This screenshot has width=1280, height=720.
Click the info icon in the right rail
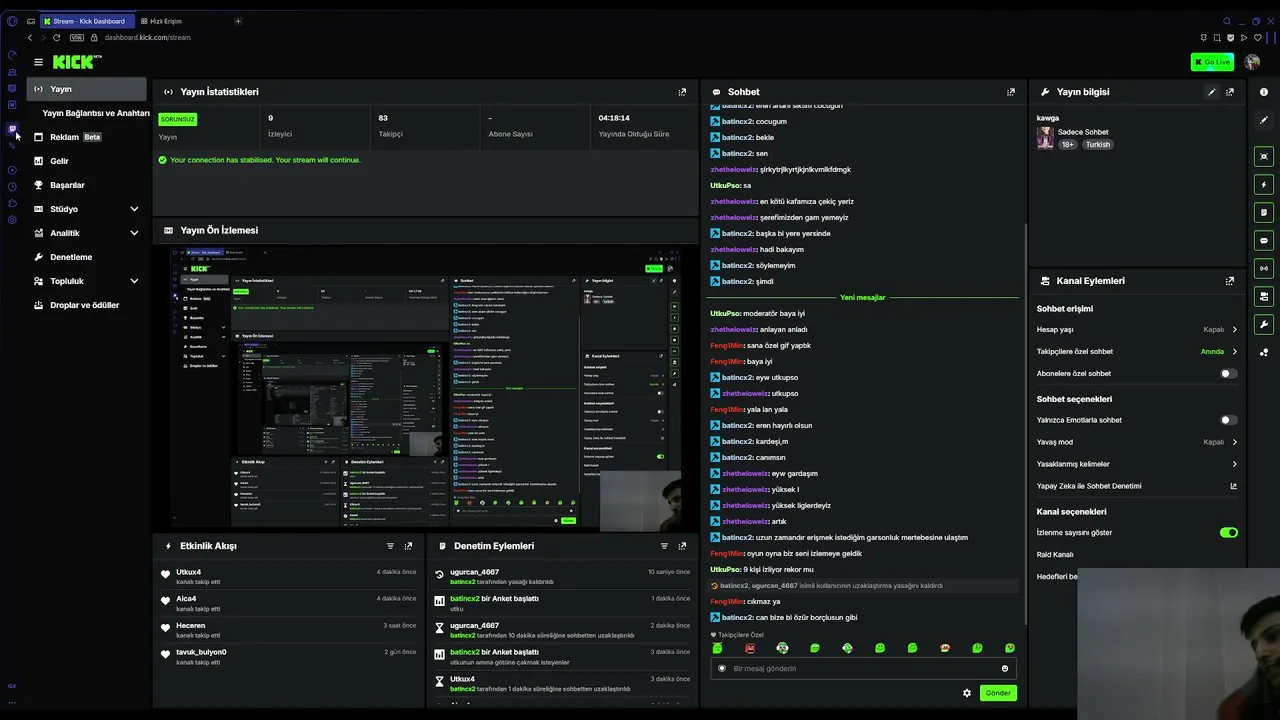(x=1264, y=92)
